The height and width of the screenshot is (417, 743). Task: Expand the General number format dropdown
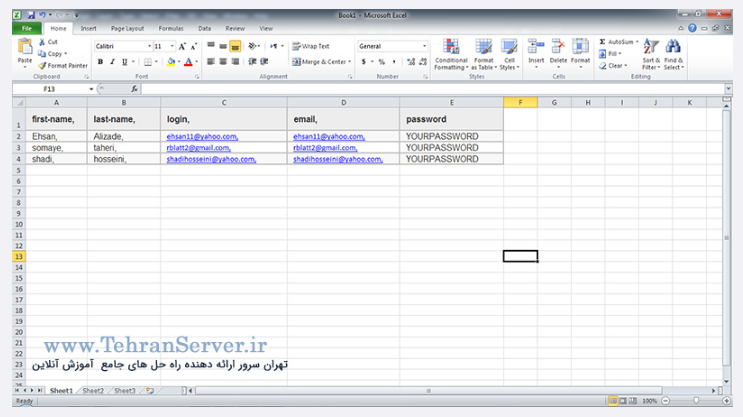coord(425,46)
